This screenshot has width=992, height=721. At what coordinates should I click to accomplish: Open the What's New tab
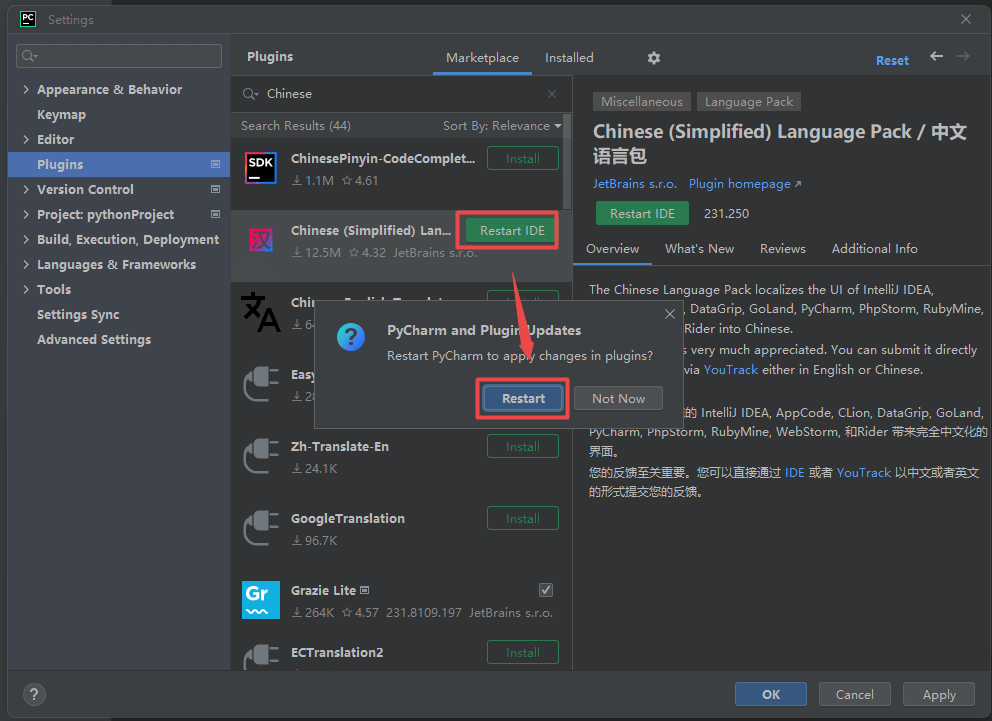tap(699, 249)
